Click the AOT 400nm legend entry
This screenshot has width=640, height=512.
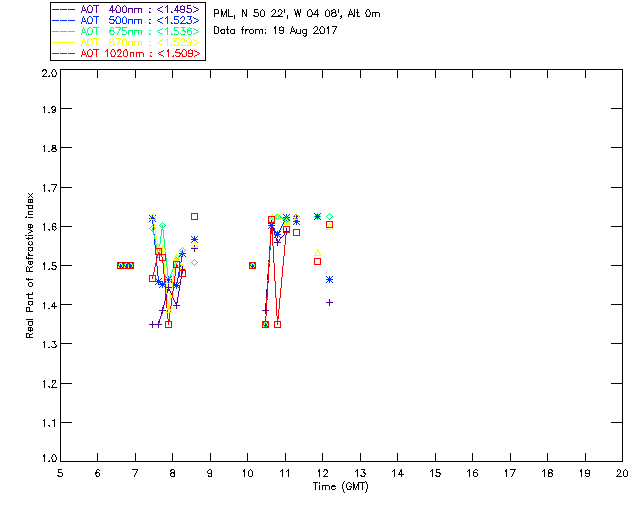point(128,9)
